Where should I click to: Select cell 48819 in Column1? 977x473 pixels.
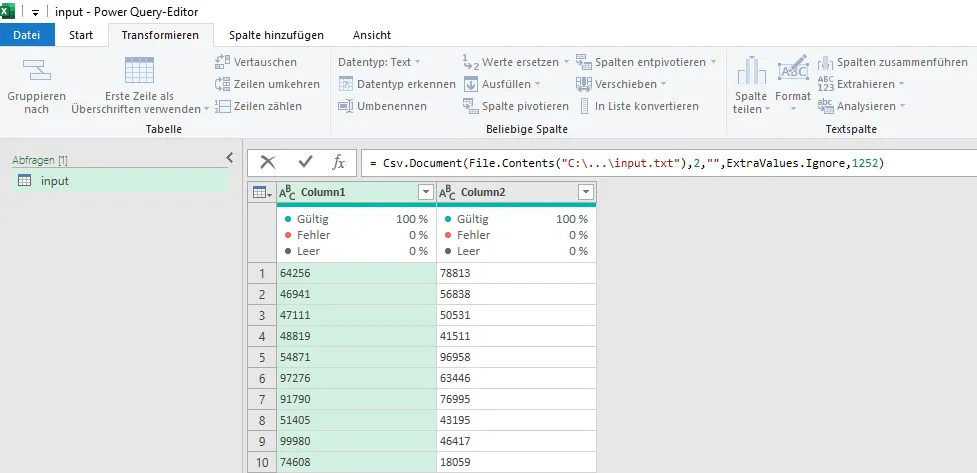(x=355, y=336)
